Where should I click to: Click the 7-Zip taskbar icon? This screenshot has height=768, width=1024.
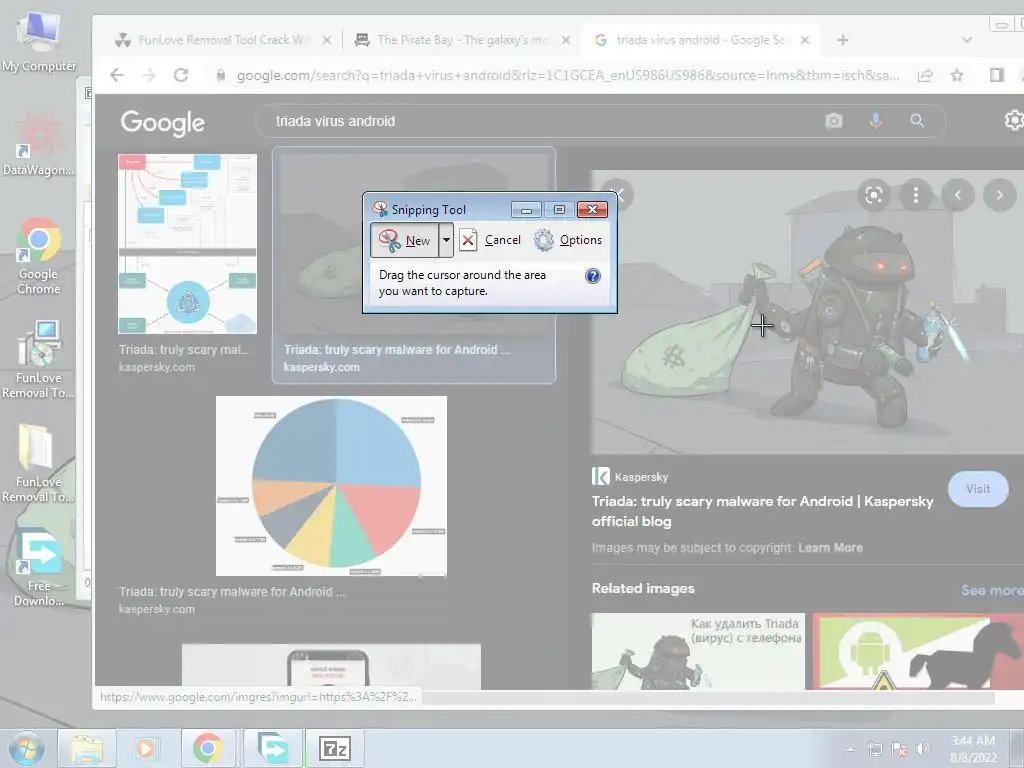point(334,748)
